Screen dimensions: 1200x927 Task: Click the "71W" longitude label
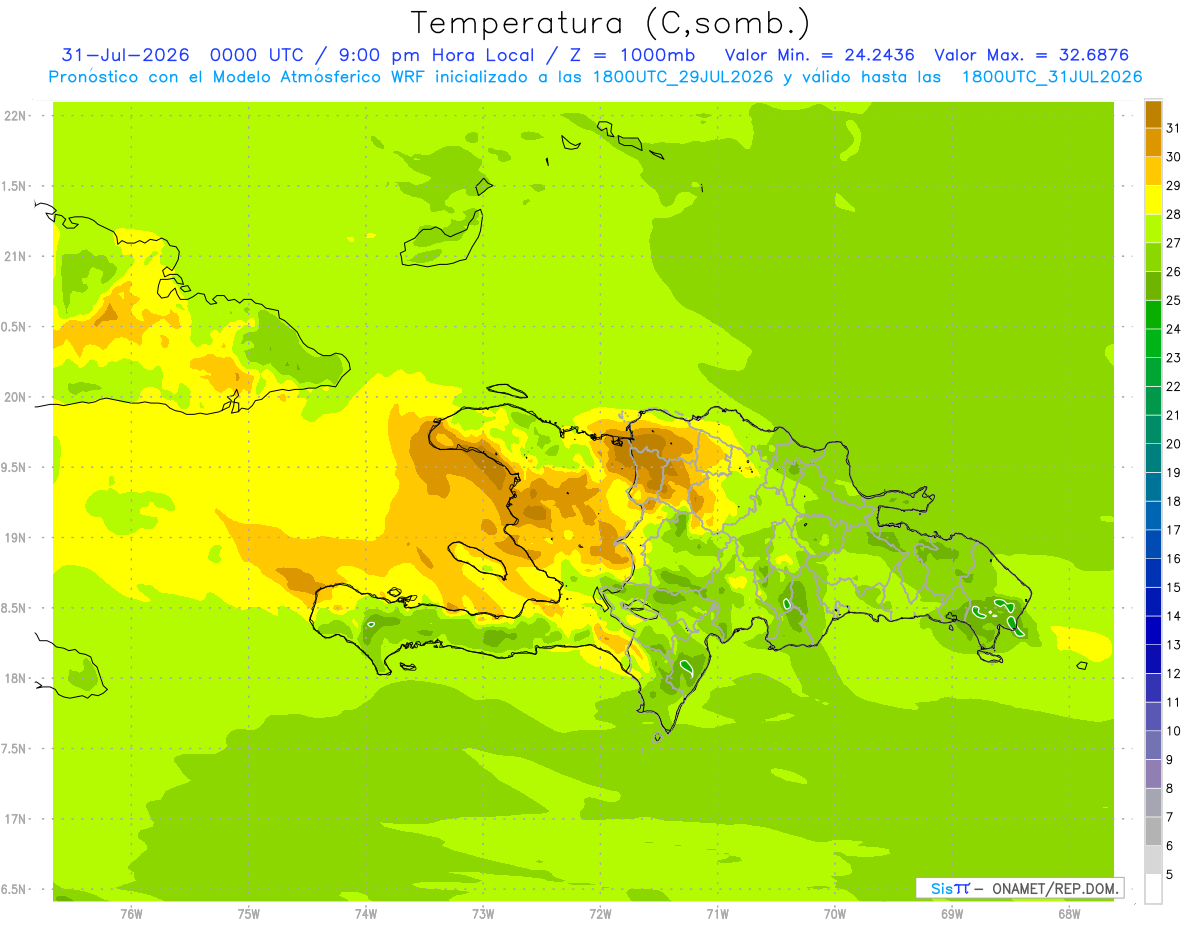point(717,914)
